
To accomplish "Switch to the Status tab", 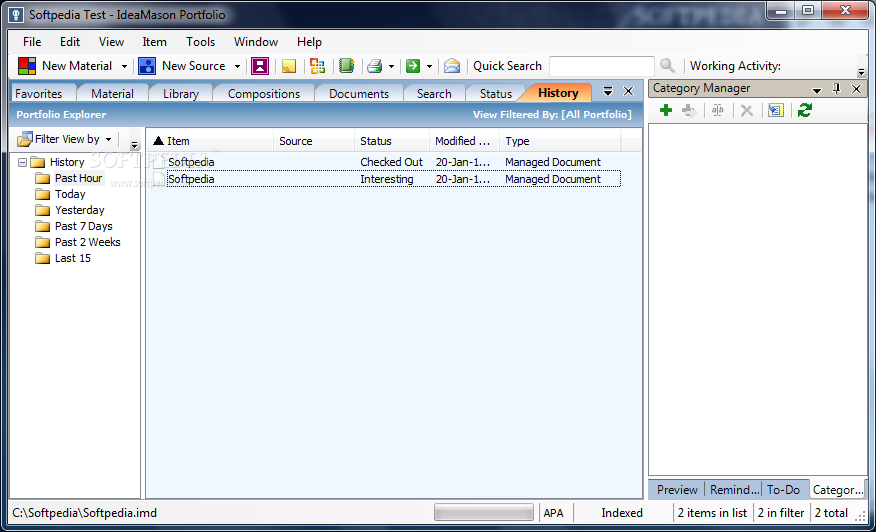I will tap(496, 94).
